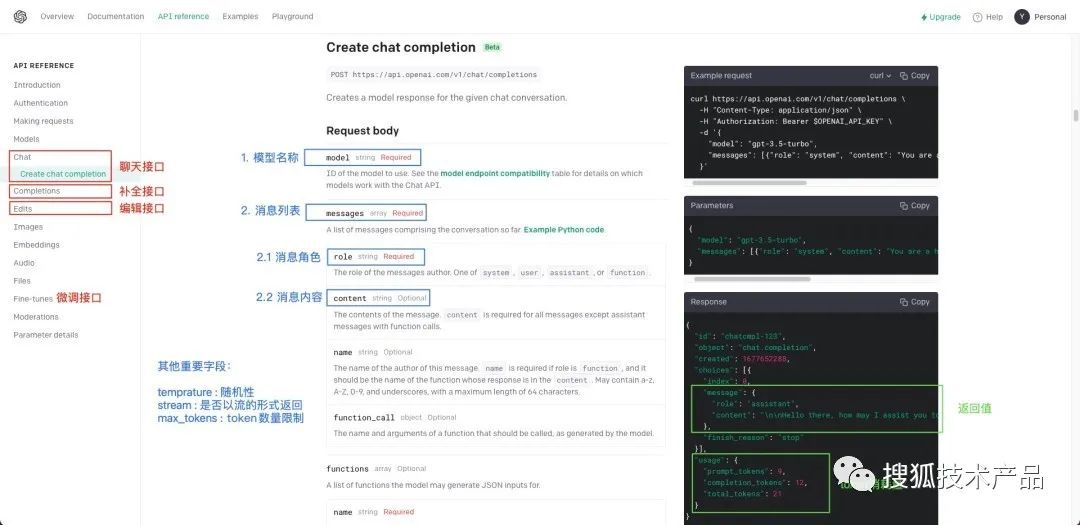Image resolution: width=1080 pixels, height=525 pixels.
Task: Click the functions parameter name
Action: pos(347,469)
